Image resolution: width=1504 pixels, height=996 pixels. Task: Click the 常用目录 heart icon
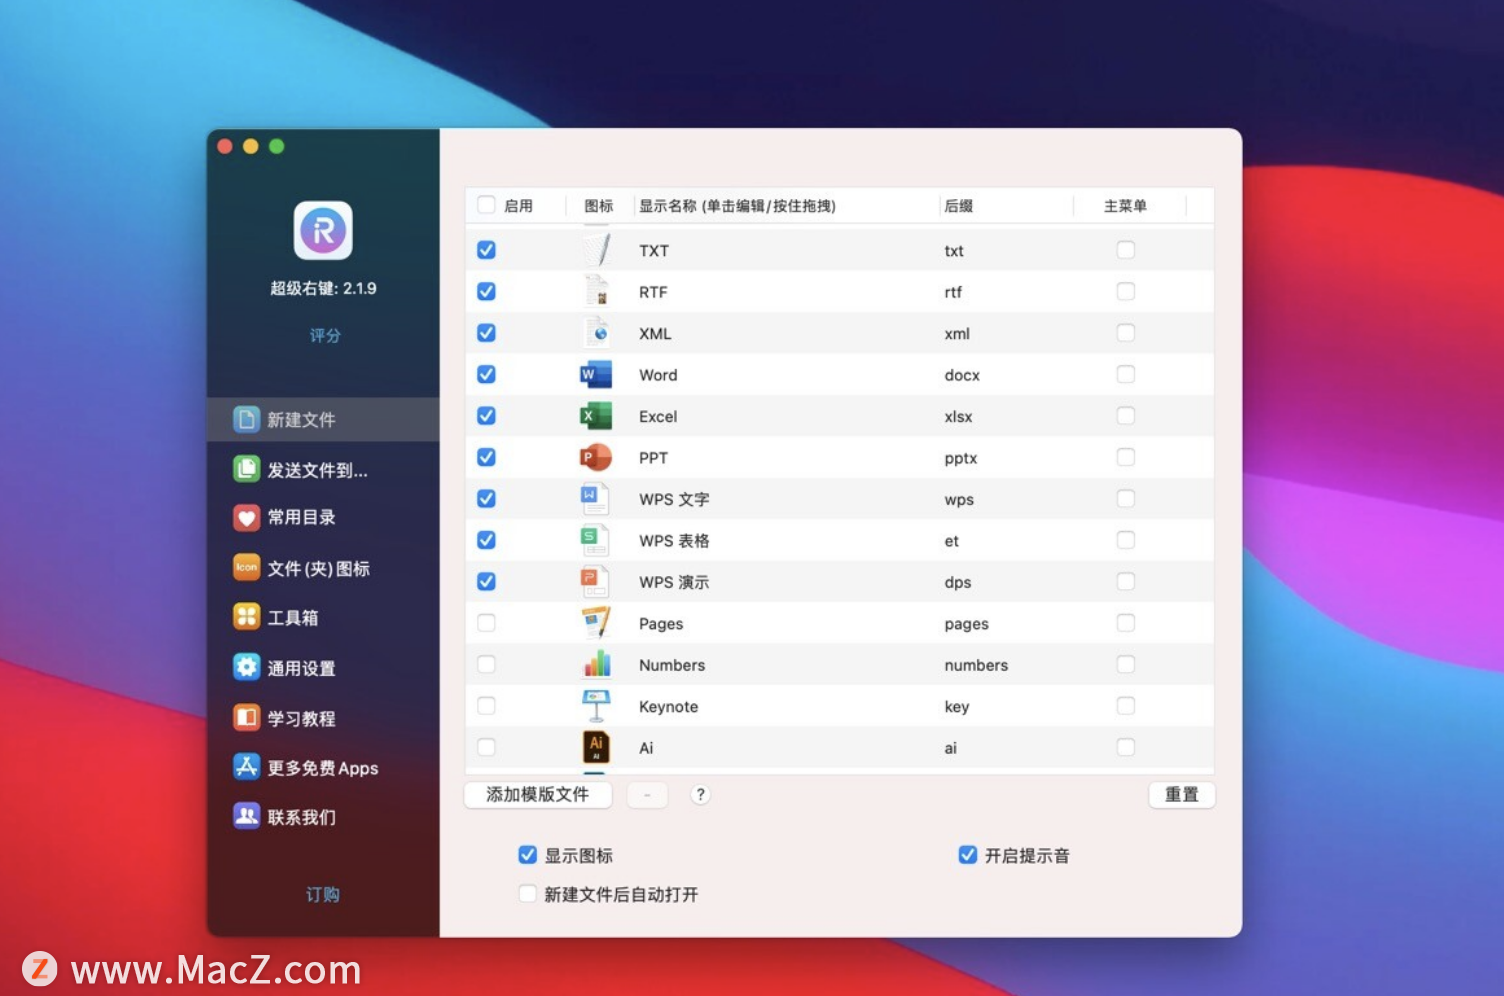[x=246, y=517]
